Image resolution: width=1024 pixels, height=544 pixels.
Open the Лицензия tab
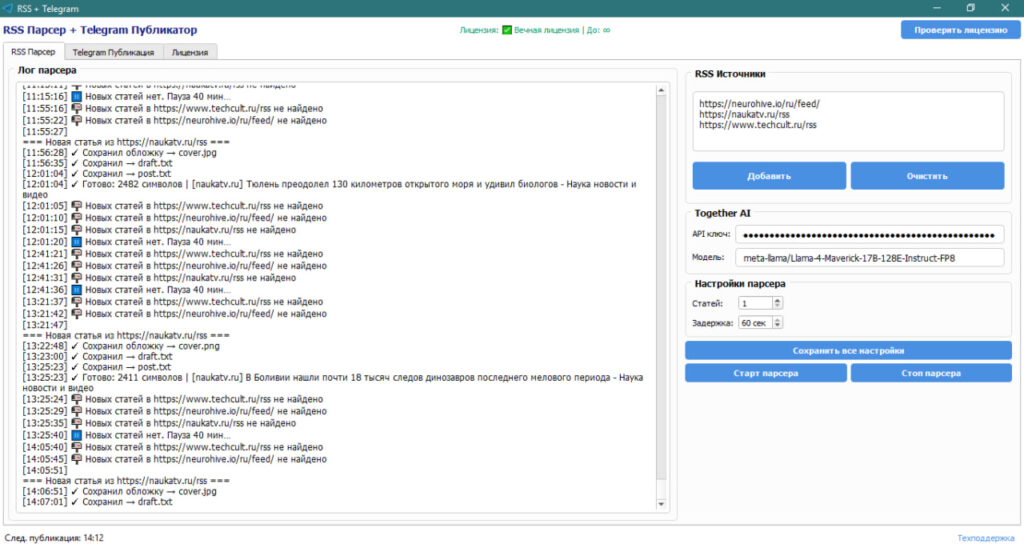click(190, 52)
